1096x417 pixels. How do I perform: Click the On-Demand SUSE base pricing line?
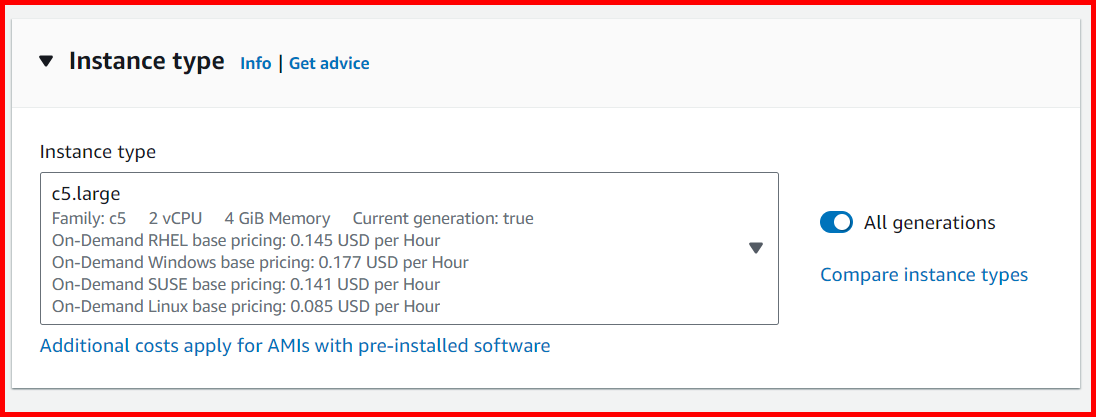click(246, 284)
